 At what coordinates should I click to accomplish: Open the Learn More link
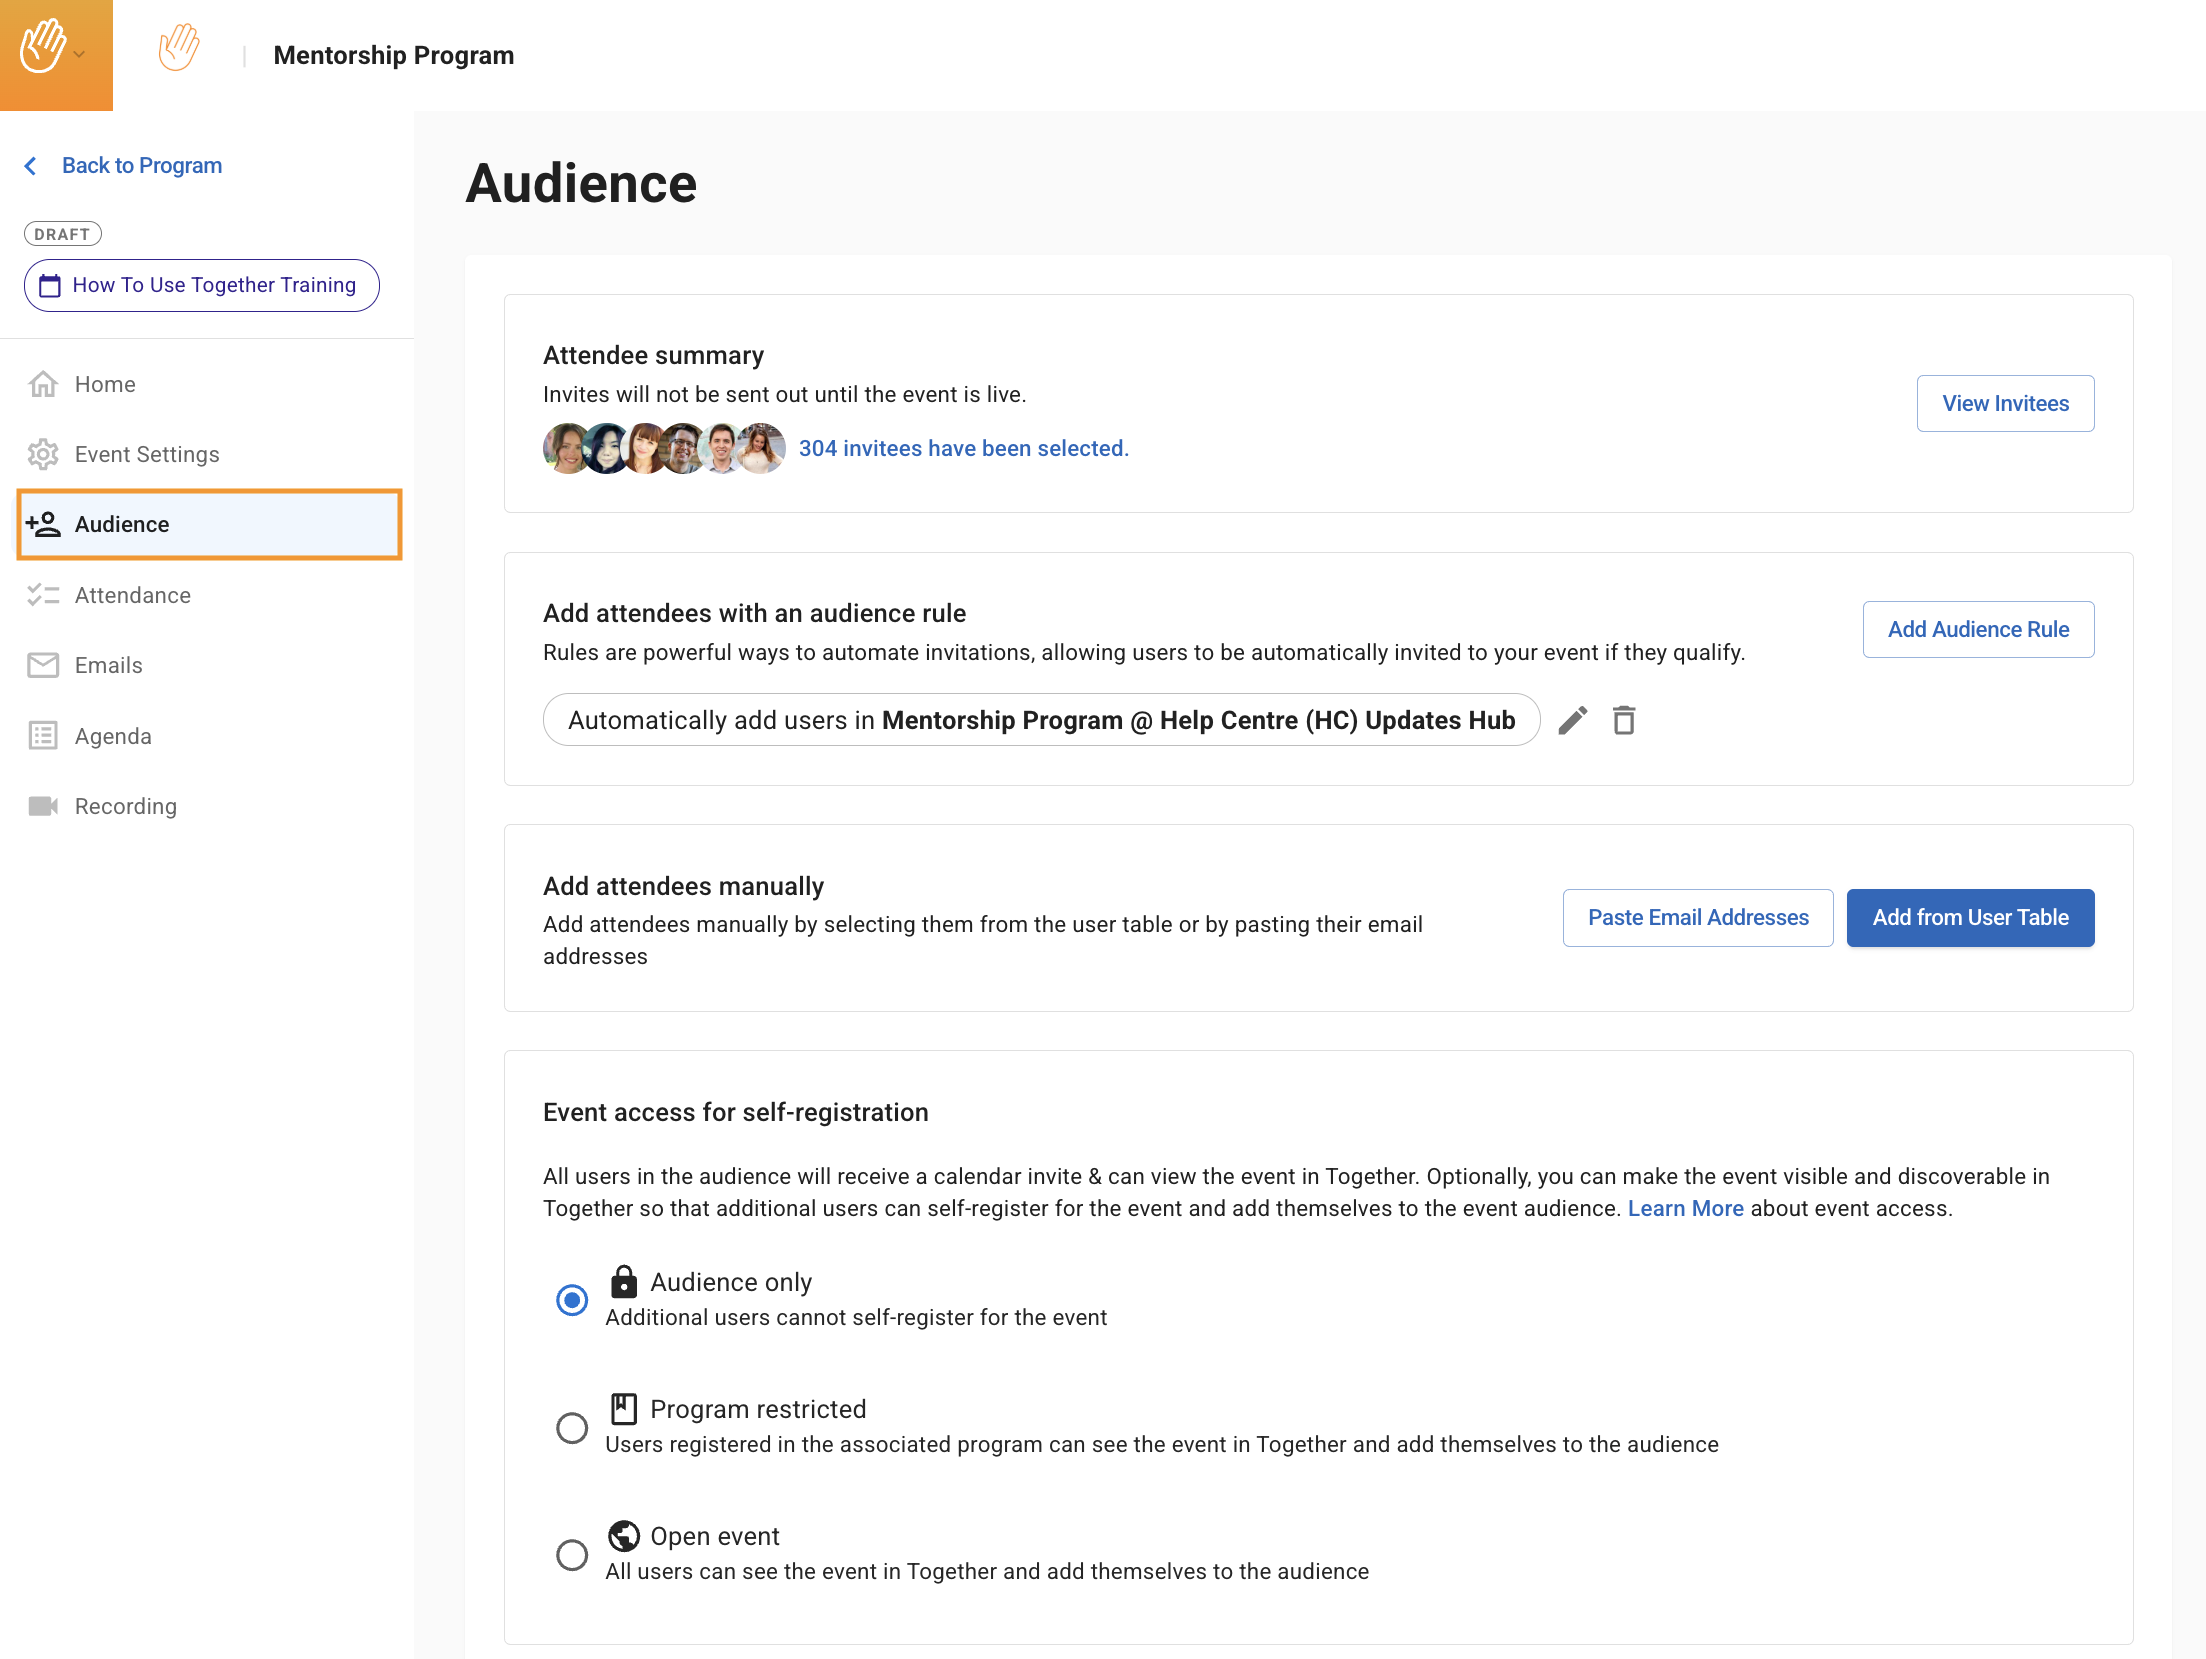1685,1208
